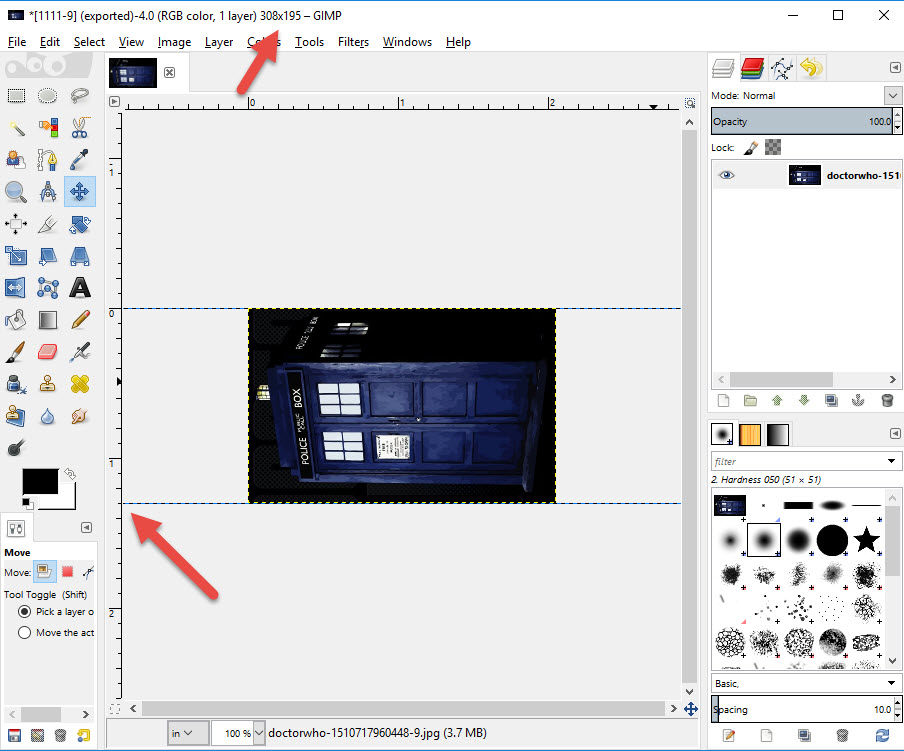Open the Filters menu

point(353,41)
